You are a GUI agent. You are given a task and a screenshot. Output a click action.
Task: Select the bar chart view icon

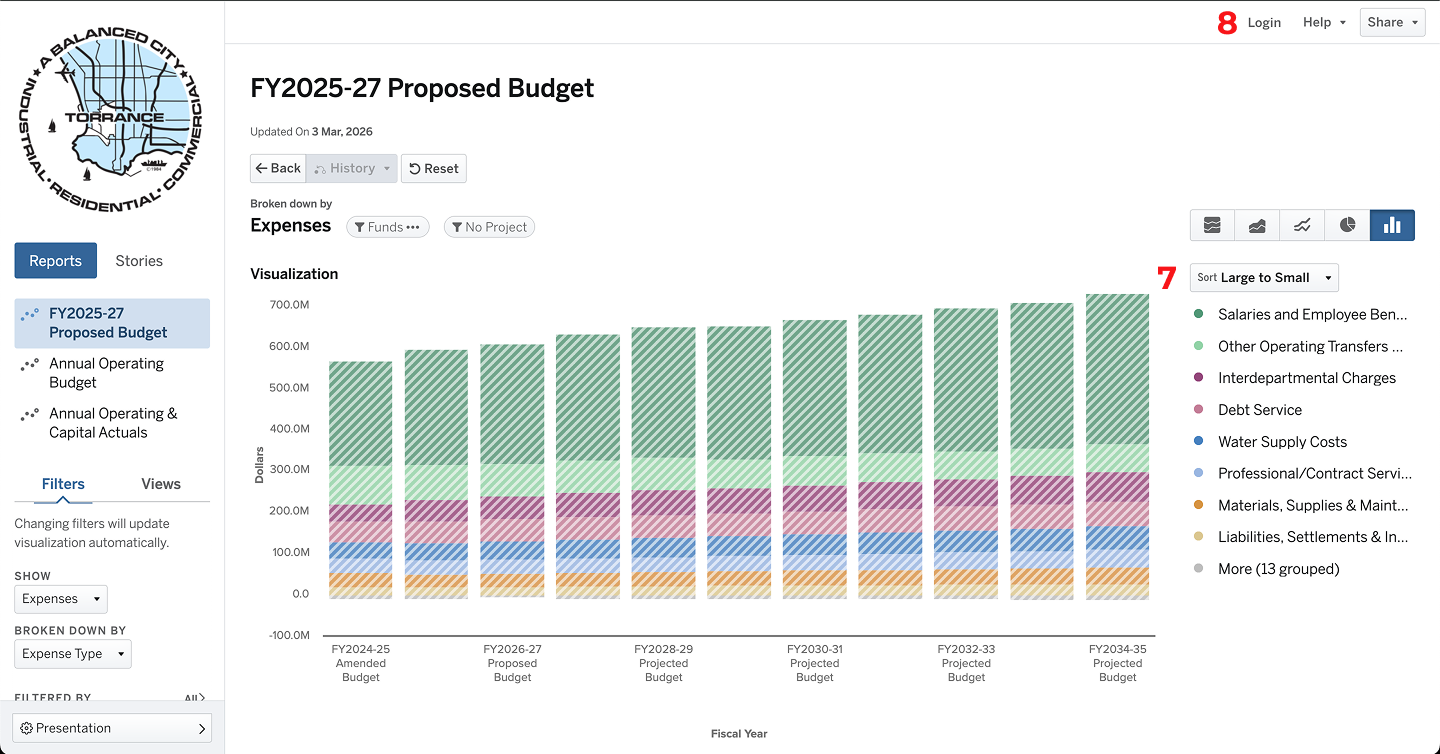[x=1392, y=225]
